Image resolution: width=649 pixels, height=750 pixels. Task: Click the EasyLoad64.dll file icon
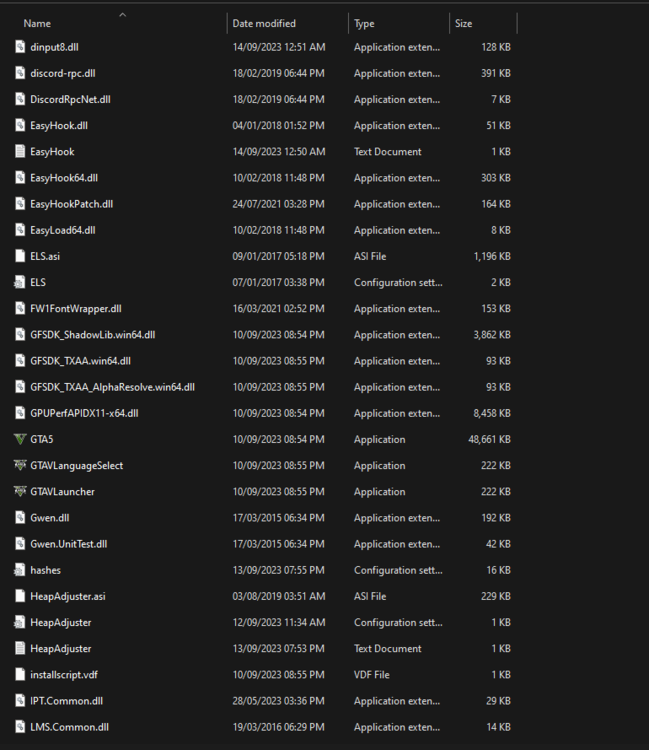click(20, 230)
